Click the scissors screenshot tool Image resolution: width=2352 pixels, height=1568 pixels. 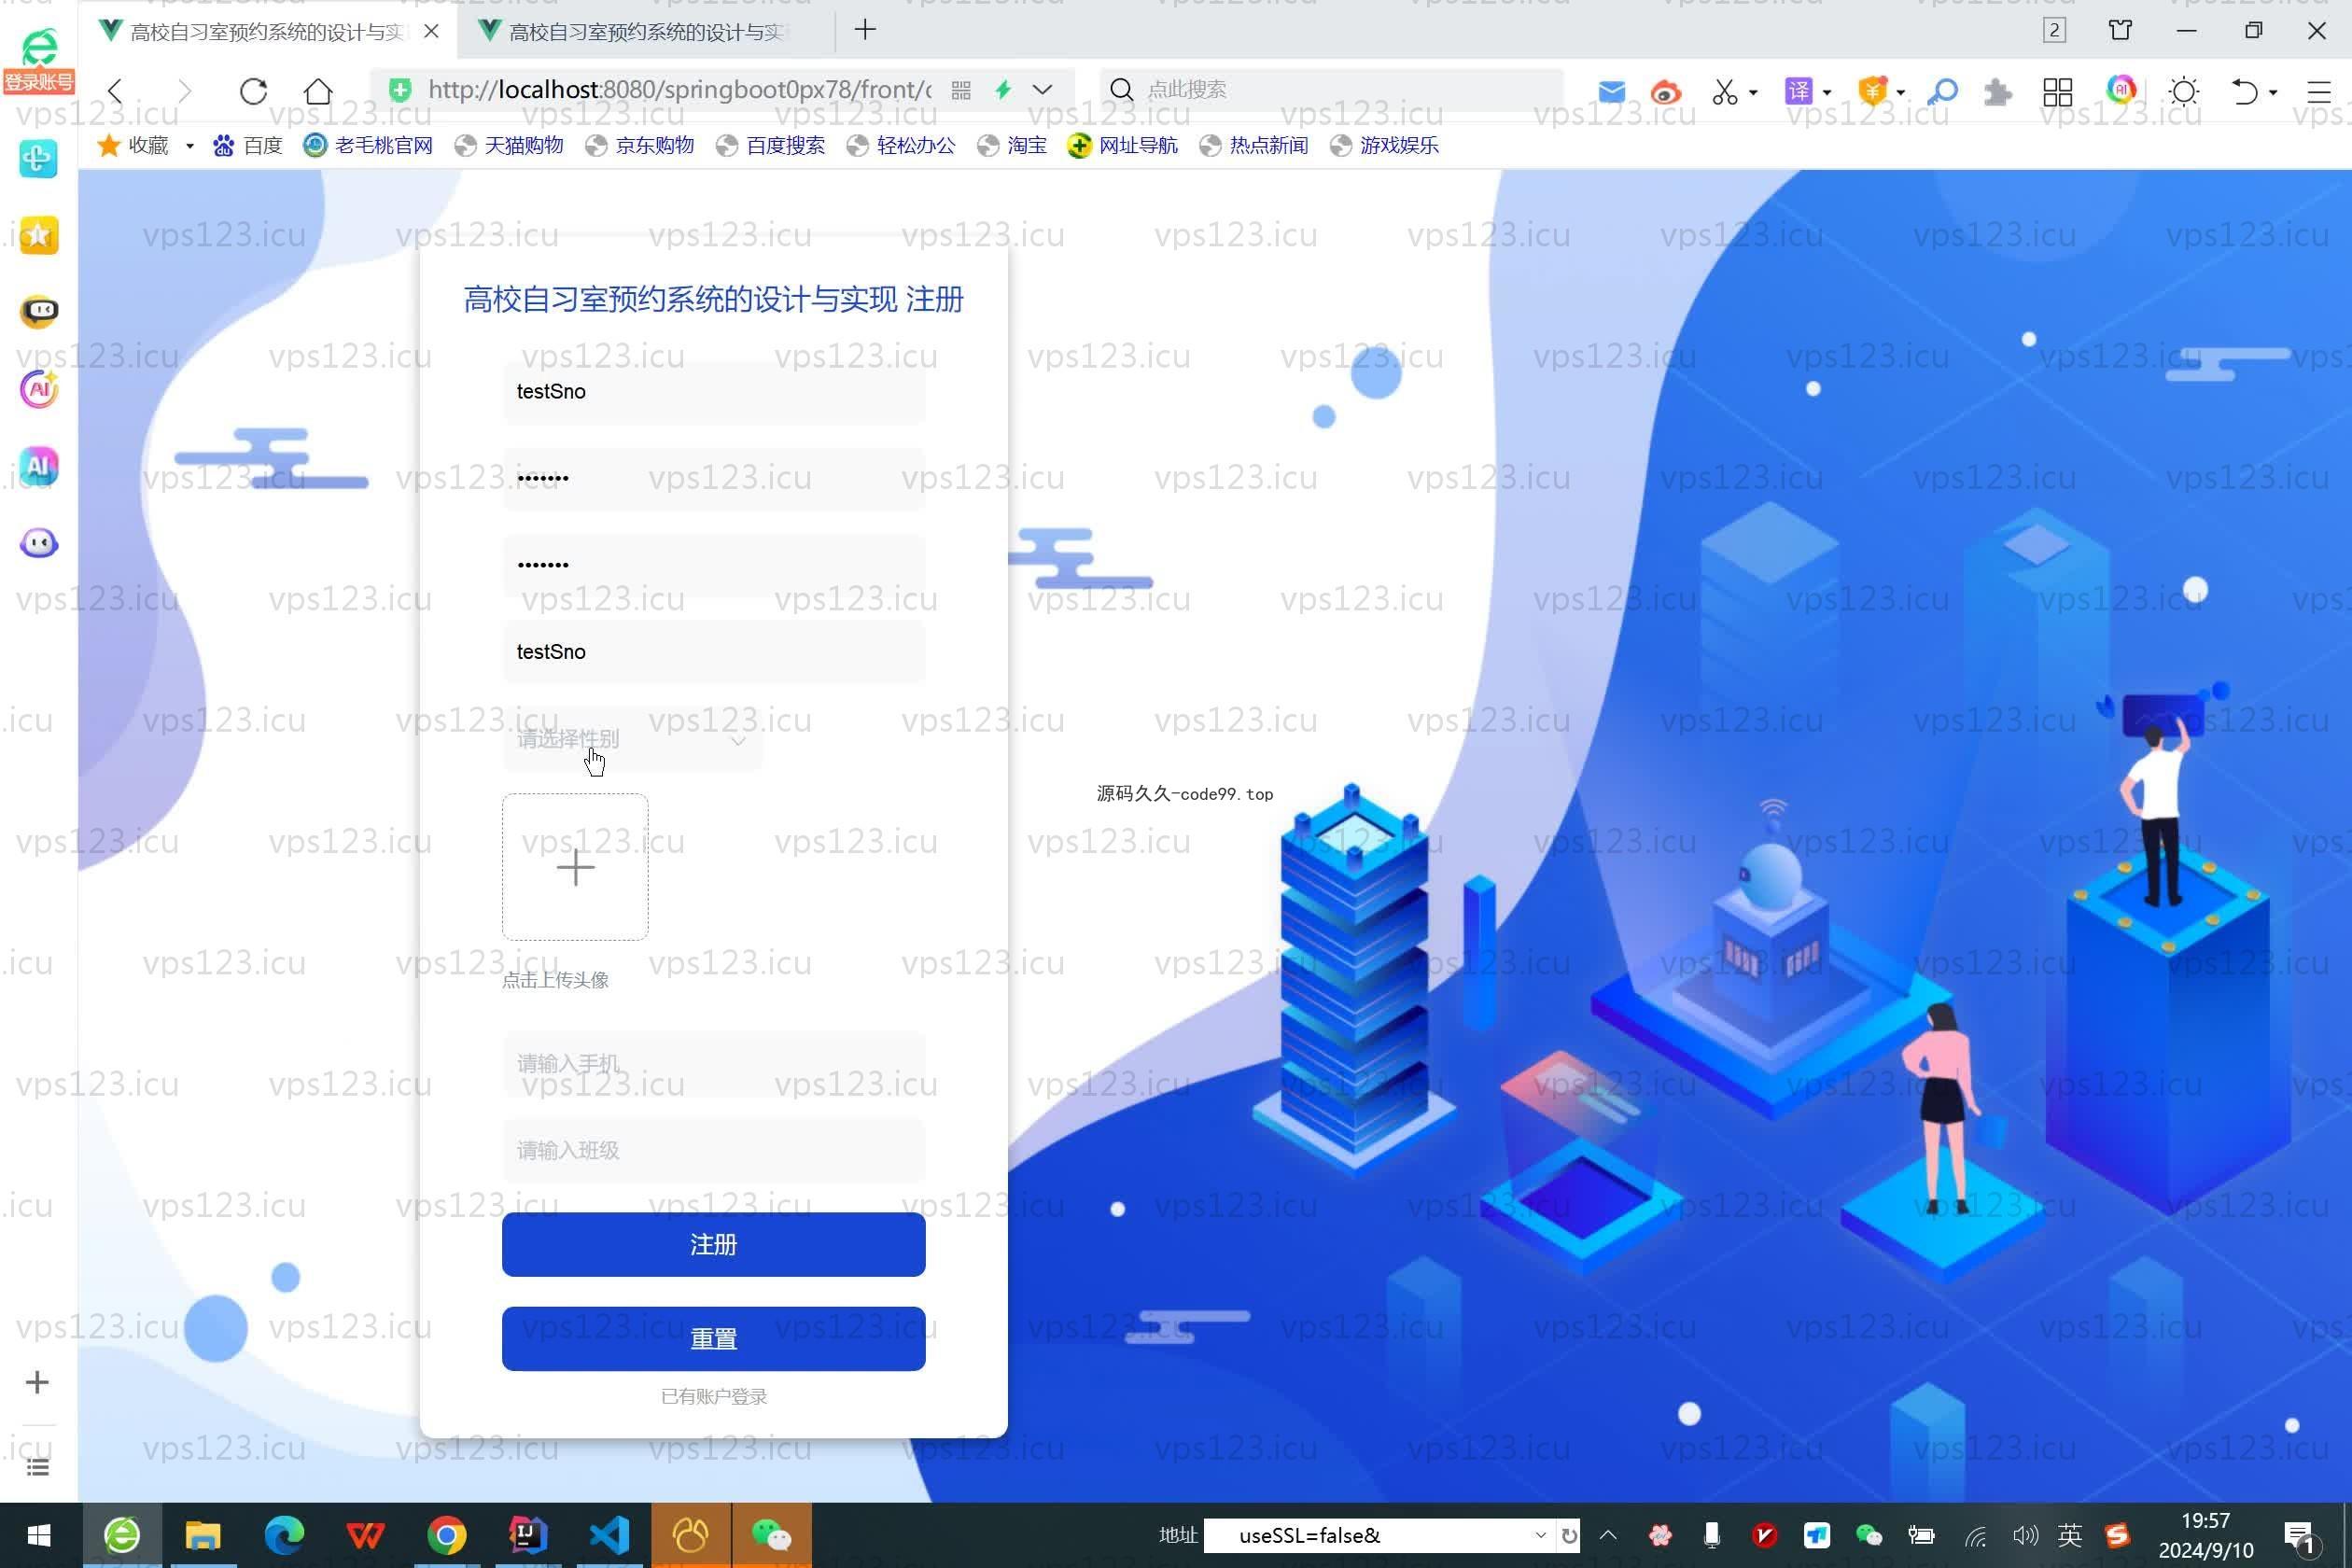point(1724,92)
